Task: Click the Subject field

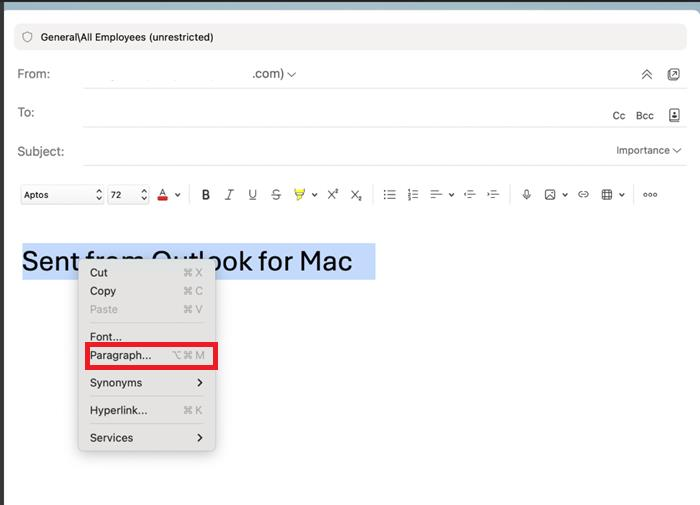Action: point(346,151)
